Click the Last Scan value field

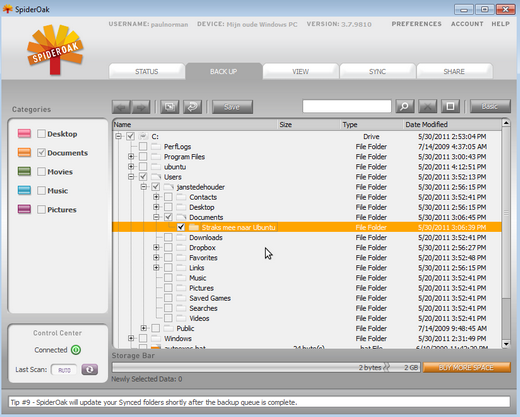pyautogui.click(x=64, y=370)
